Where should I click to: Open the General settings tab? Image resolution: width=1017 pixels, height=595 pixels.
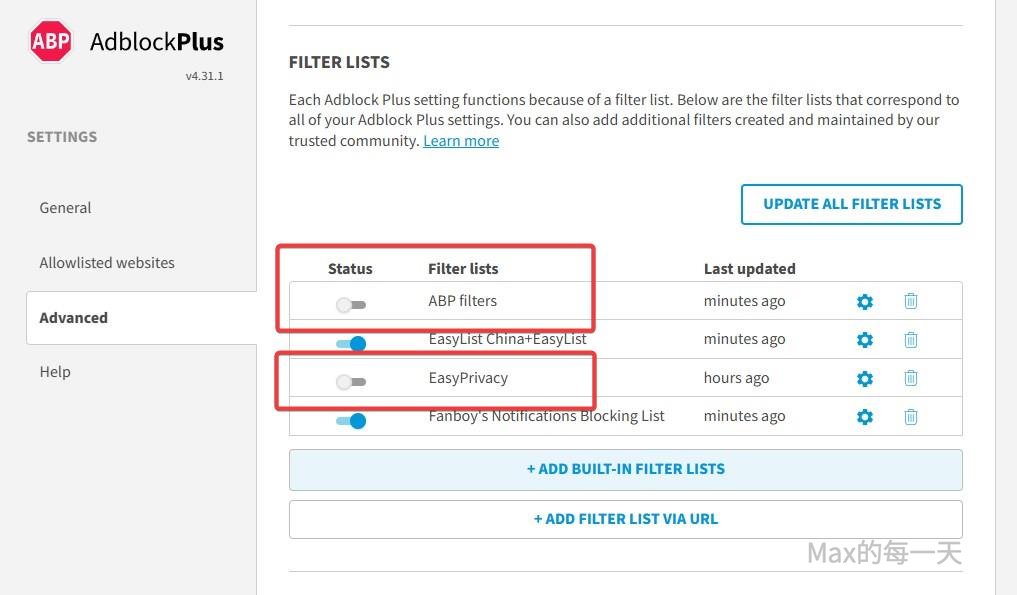65,208
